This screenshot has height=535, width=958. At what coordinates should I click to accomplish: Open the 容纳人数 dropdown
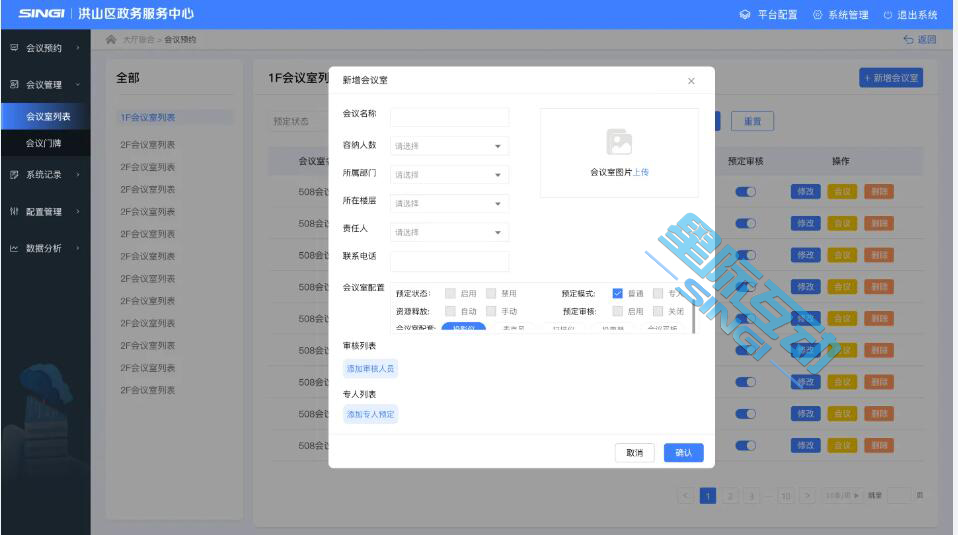pyautogui.click(x=449, y=146)
